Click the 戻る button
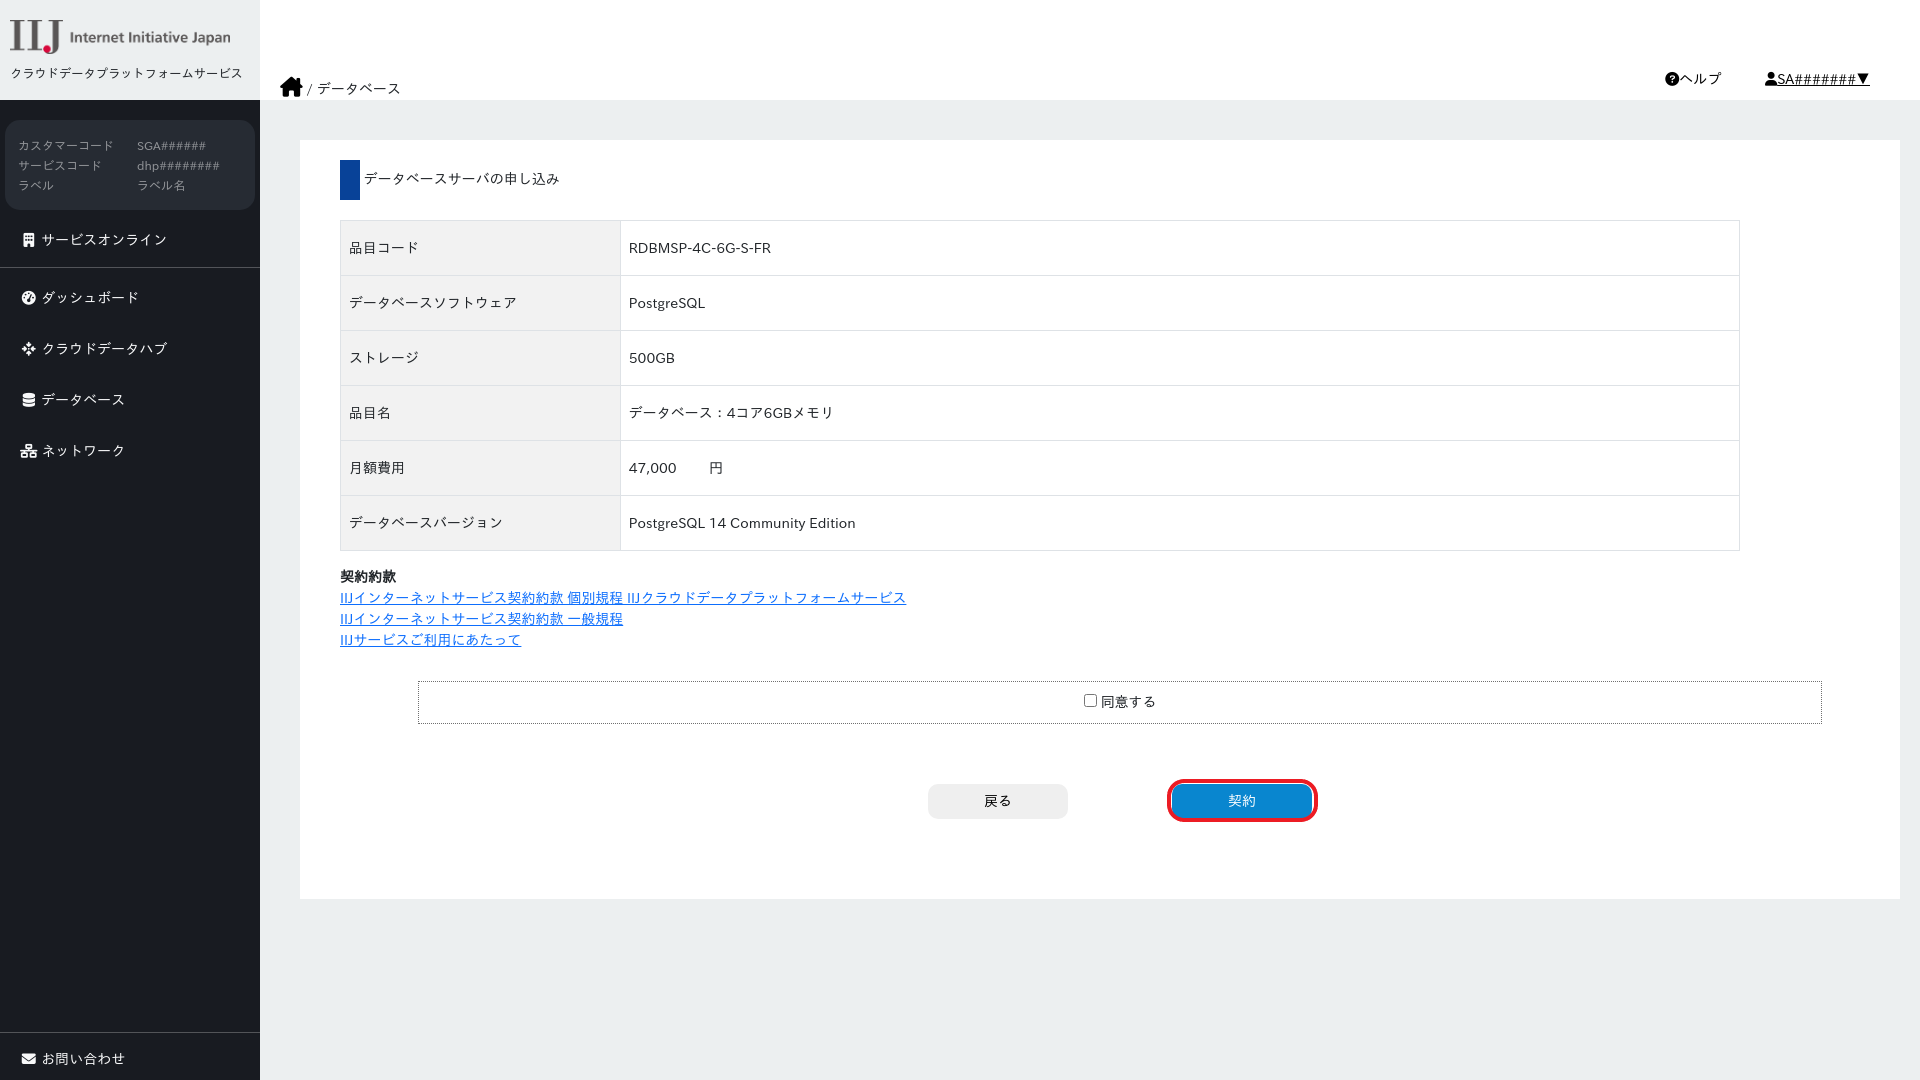Screen dimensions: 1920x1080 998,801
